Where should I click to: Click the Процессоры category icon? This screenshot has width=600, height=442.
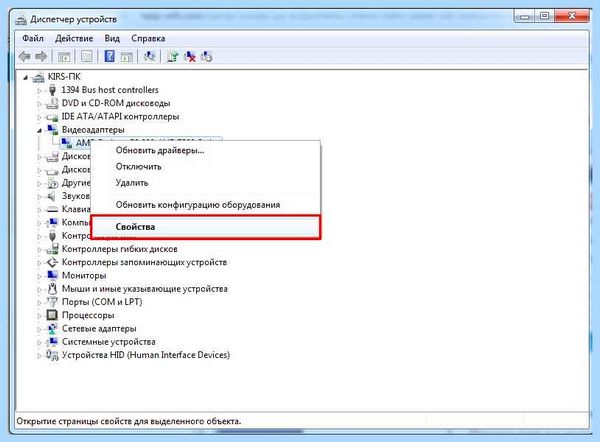[x=52, y=315]
